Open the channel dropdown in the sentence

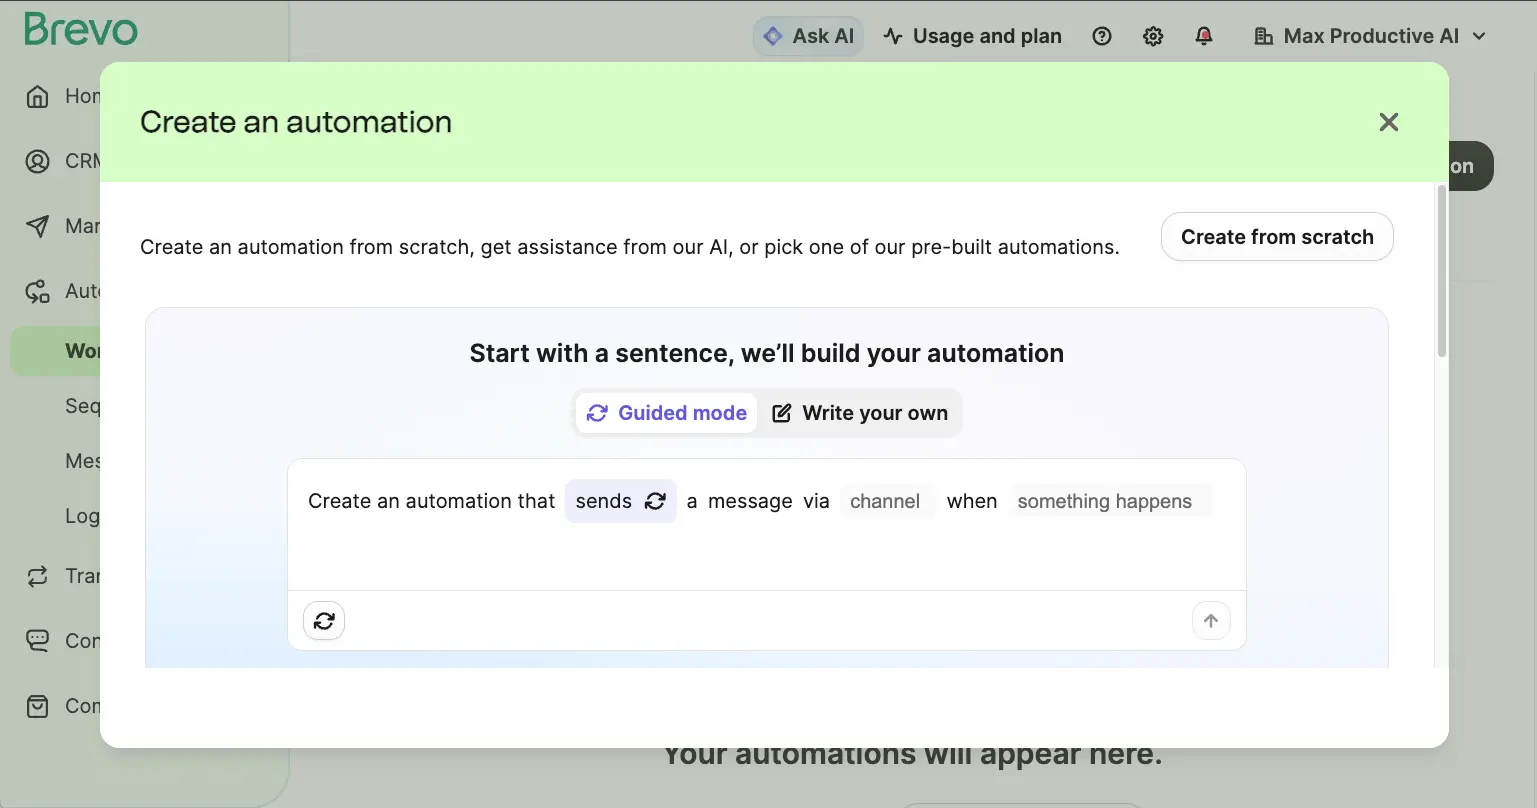tap(887, 501)
